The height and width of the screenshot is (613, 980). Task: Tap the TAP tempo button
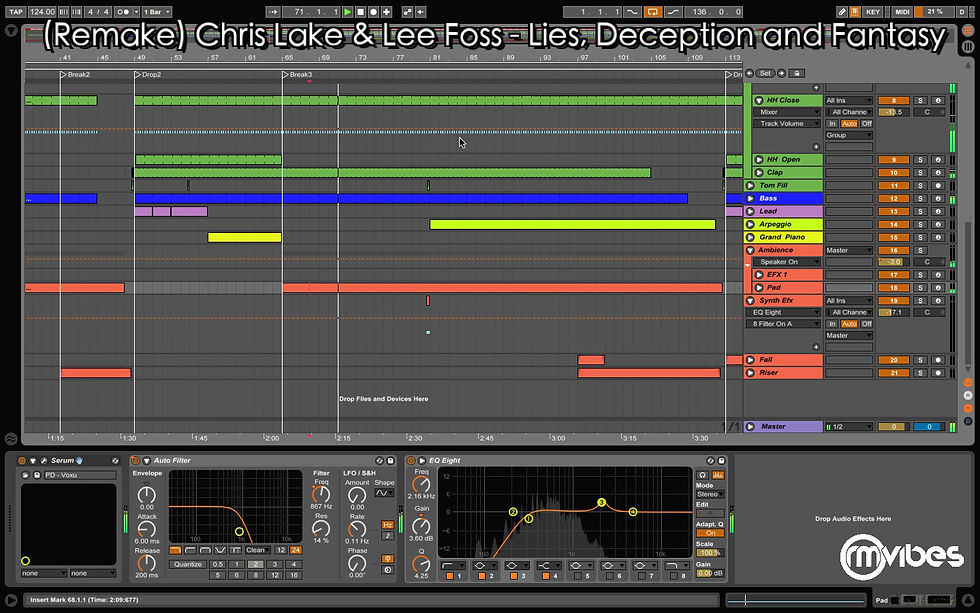(x=16, y=11)
